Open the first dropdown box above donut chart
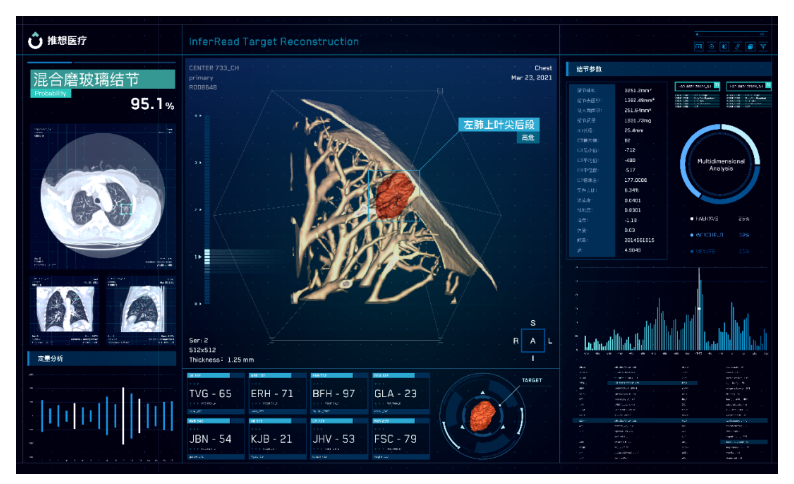This screenshot has height=484, width=794. tap(697, 87)
